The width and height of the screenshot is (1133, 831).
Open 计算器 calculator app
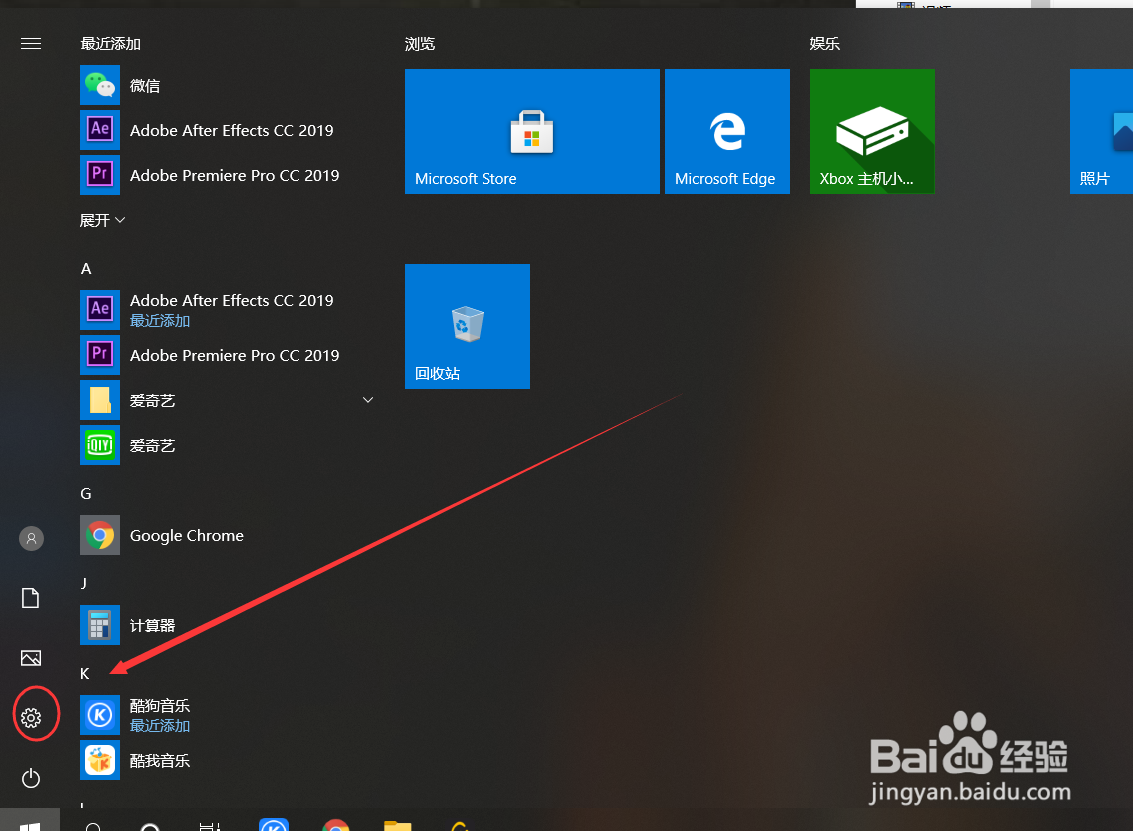tap(227, 625)
